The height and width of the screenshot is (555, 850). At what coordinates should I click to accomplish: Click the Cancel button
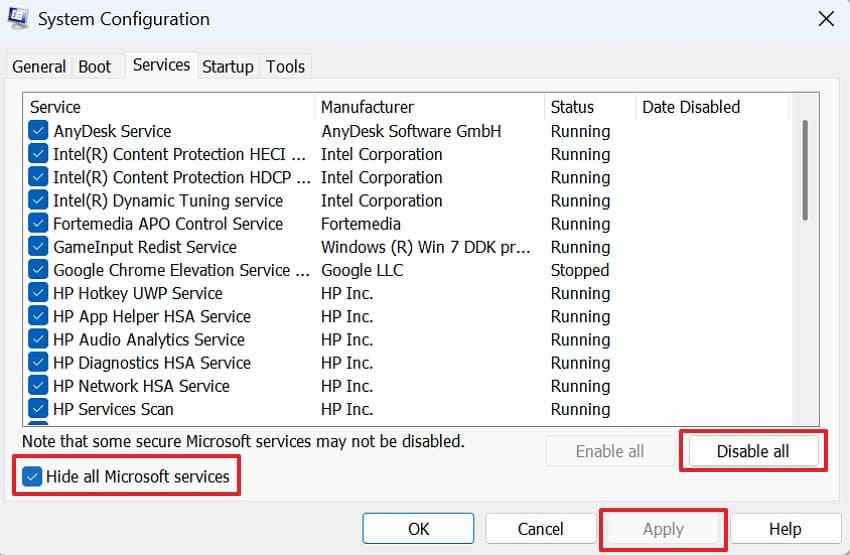540,528
